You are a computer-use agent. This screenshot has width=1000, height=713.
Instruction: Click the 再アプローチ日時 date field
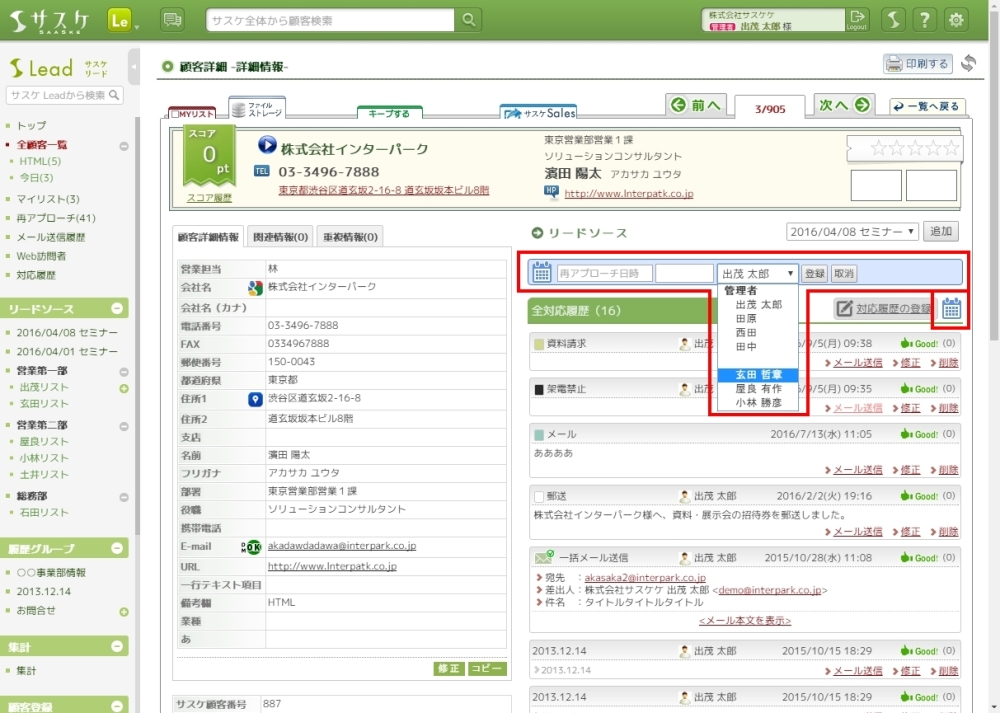click(x=604, y=273)
